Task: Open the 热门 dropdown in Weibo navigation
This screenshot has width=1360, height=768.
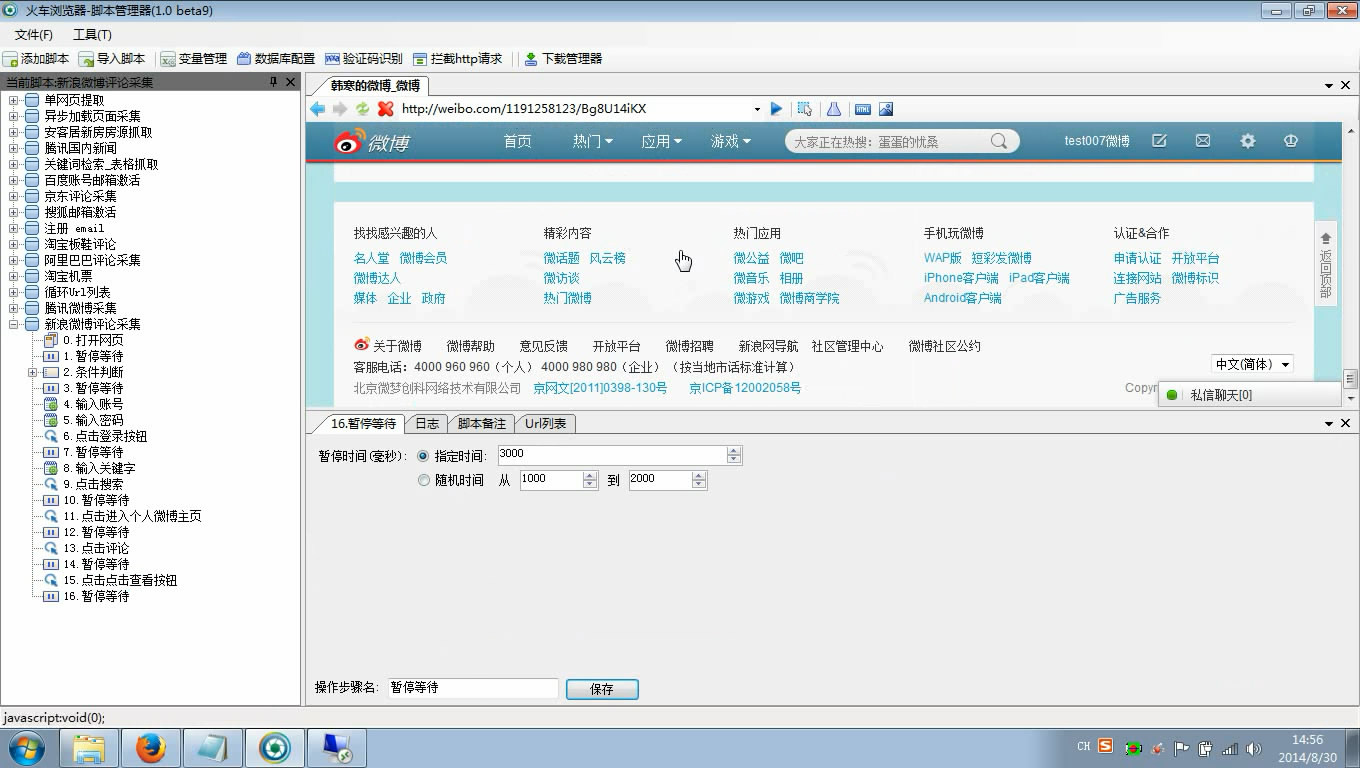Action: coord(592,142)
